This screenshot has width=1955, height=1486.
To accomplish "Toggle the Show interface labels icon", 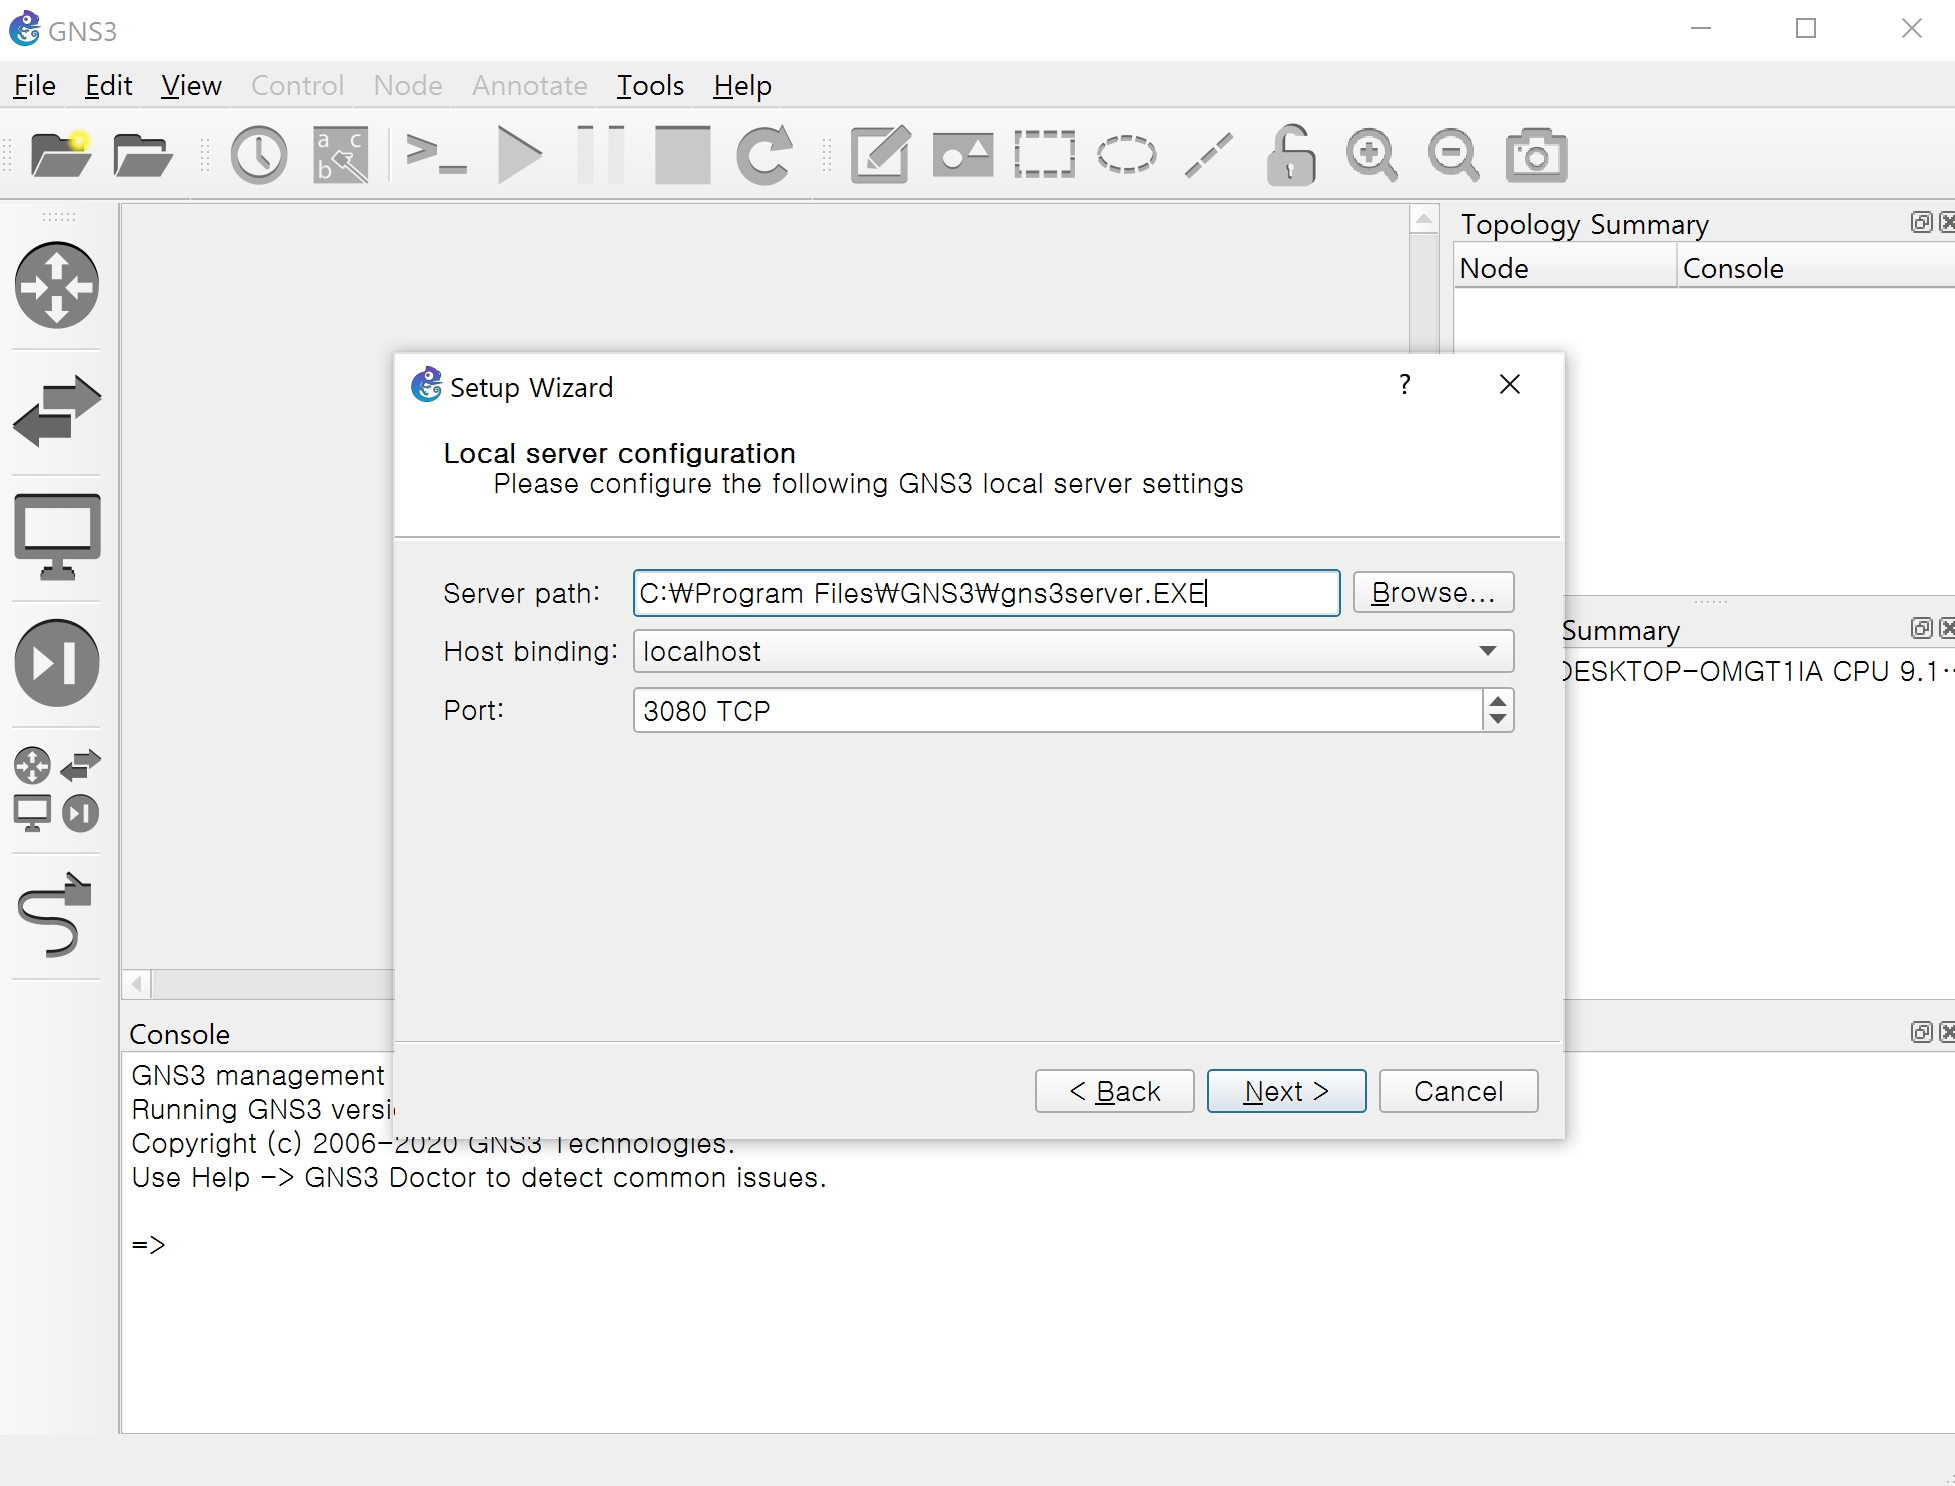I will [341, 155].
